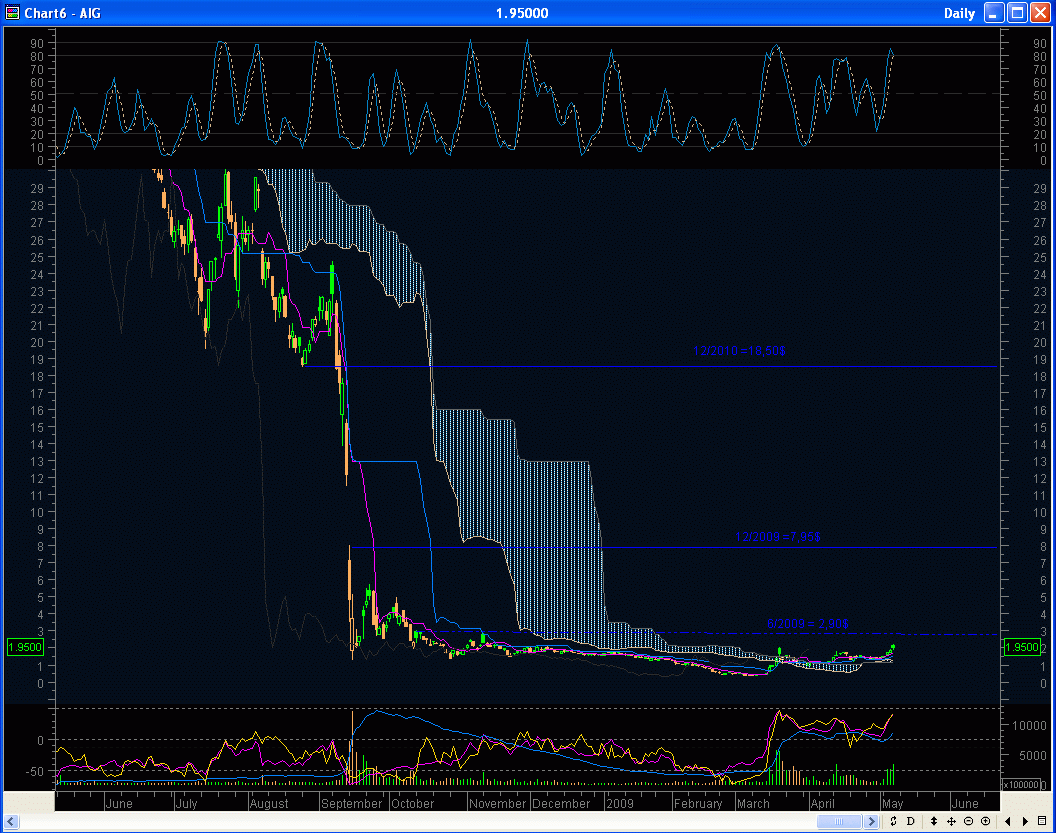
Task: Click the September label on time axis
Action: (351, 803)
